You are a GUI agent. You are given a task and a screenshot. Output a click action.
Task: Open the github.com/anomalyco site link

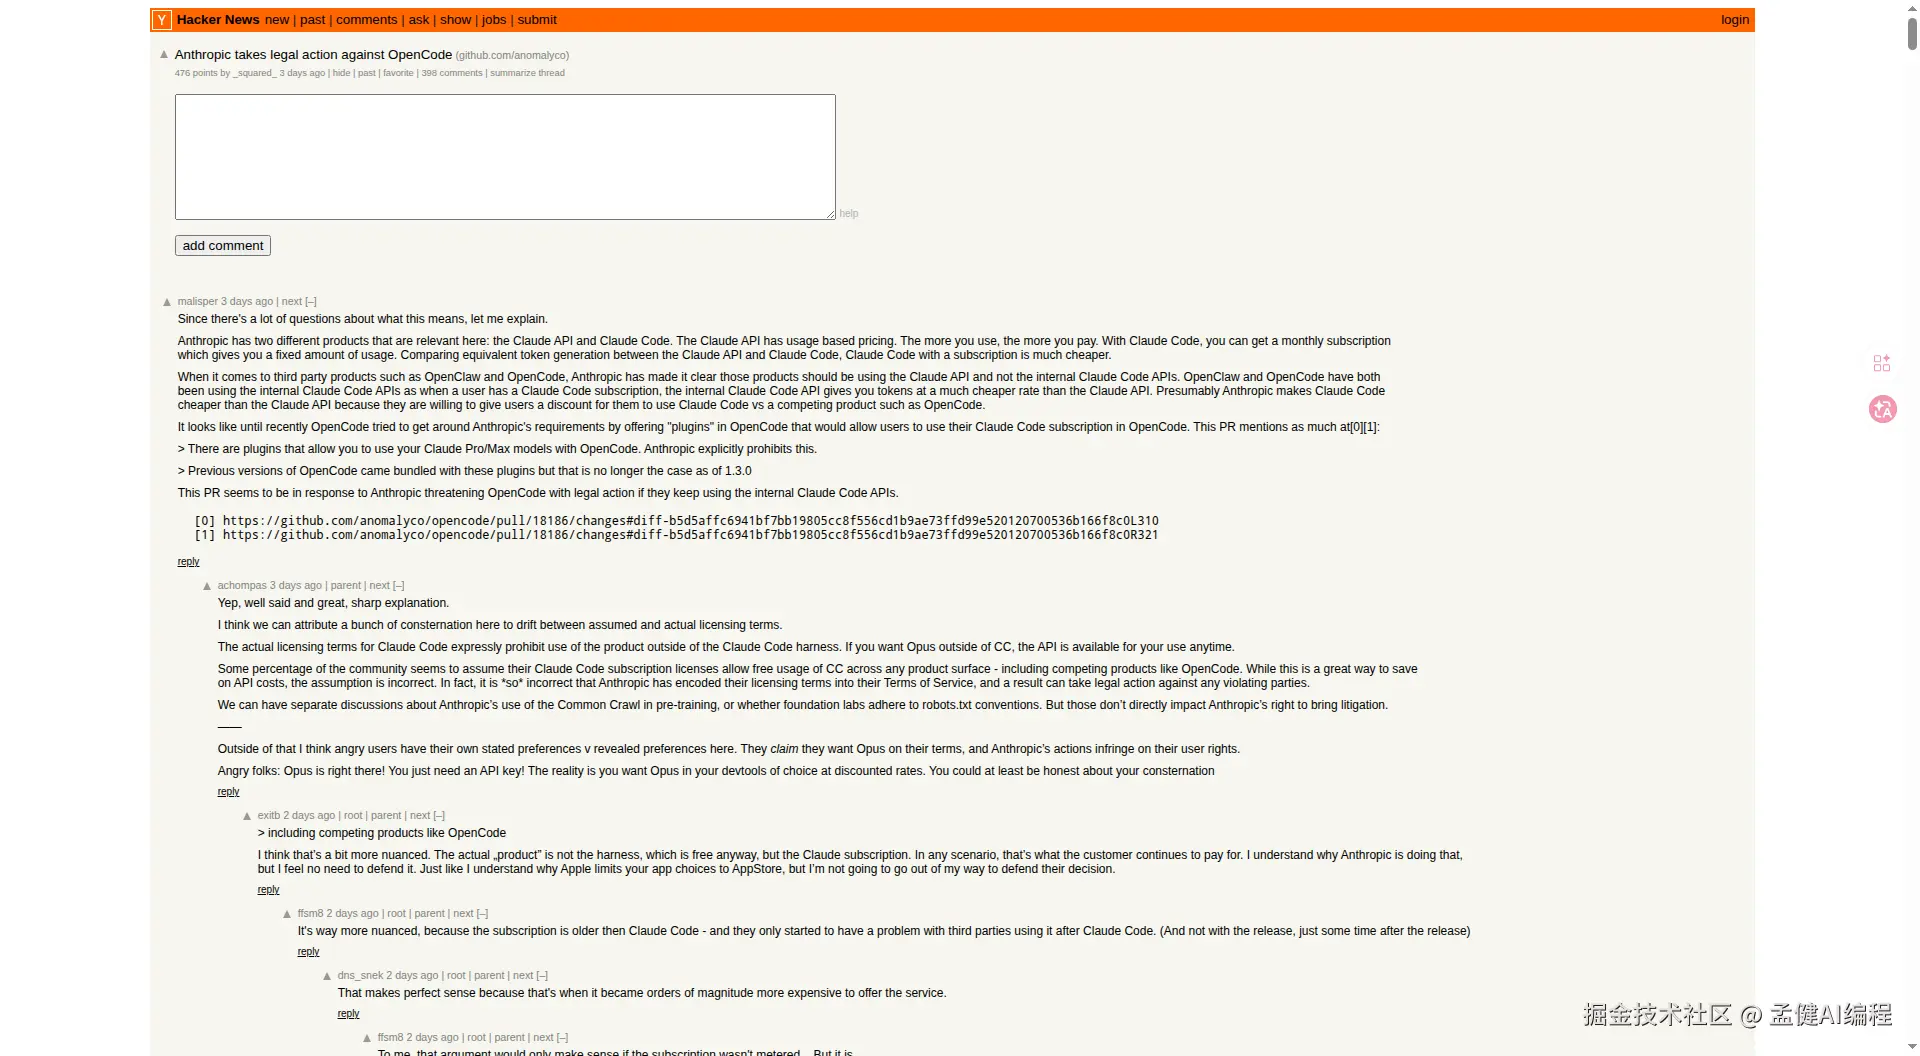(x=512, y=56)
